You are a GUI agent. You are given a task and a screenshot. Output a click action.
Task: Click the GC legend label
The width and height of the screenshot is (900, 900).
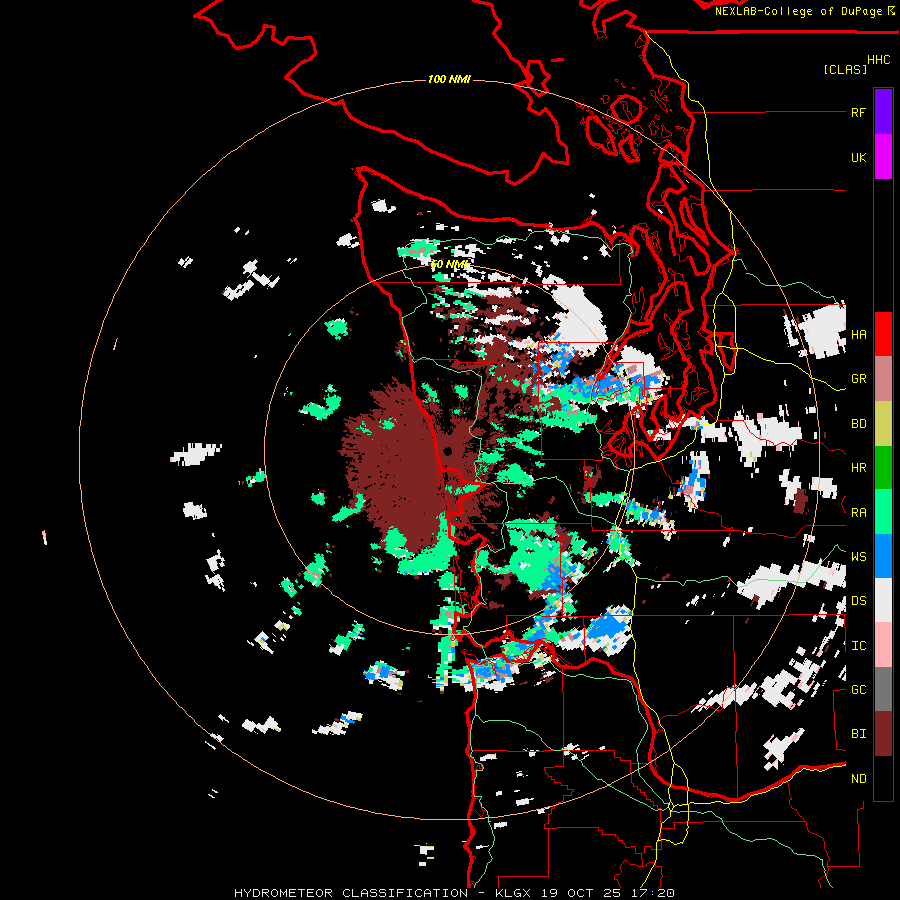858,690
